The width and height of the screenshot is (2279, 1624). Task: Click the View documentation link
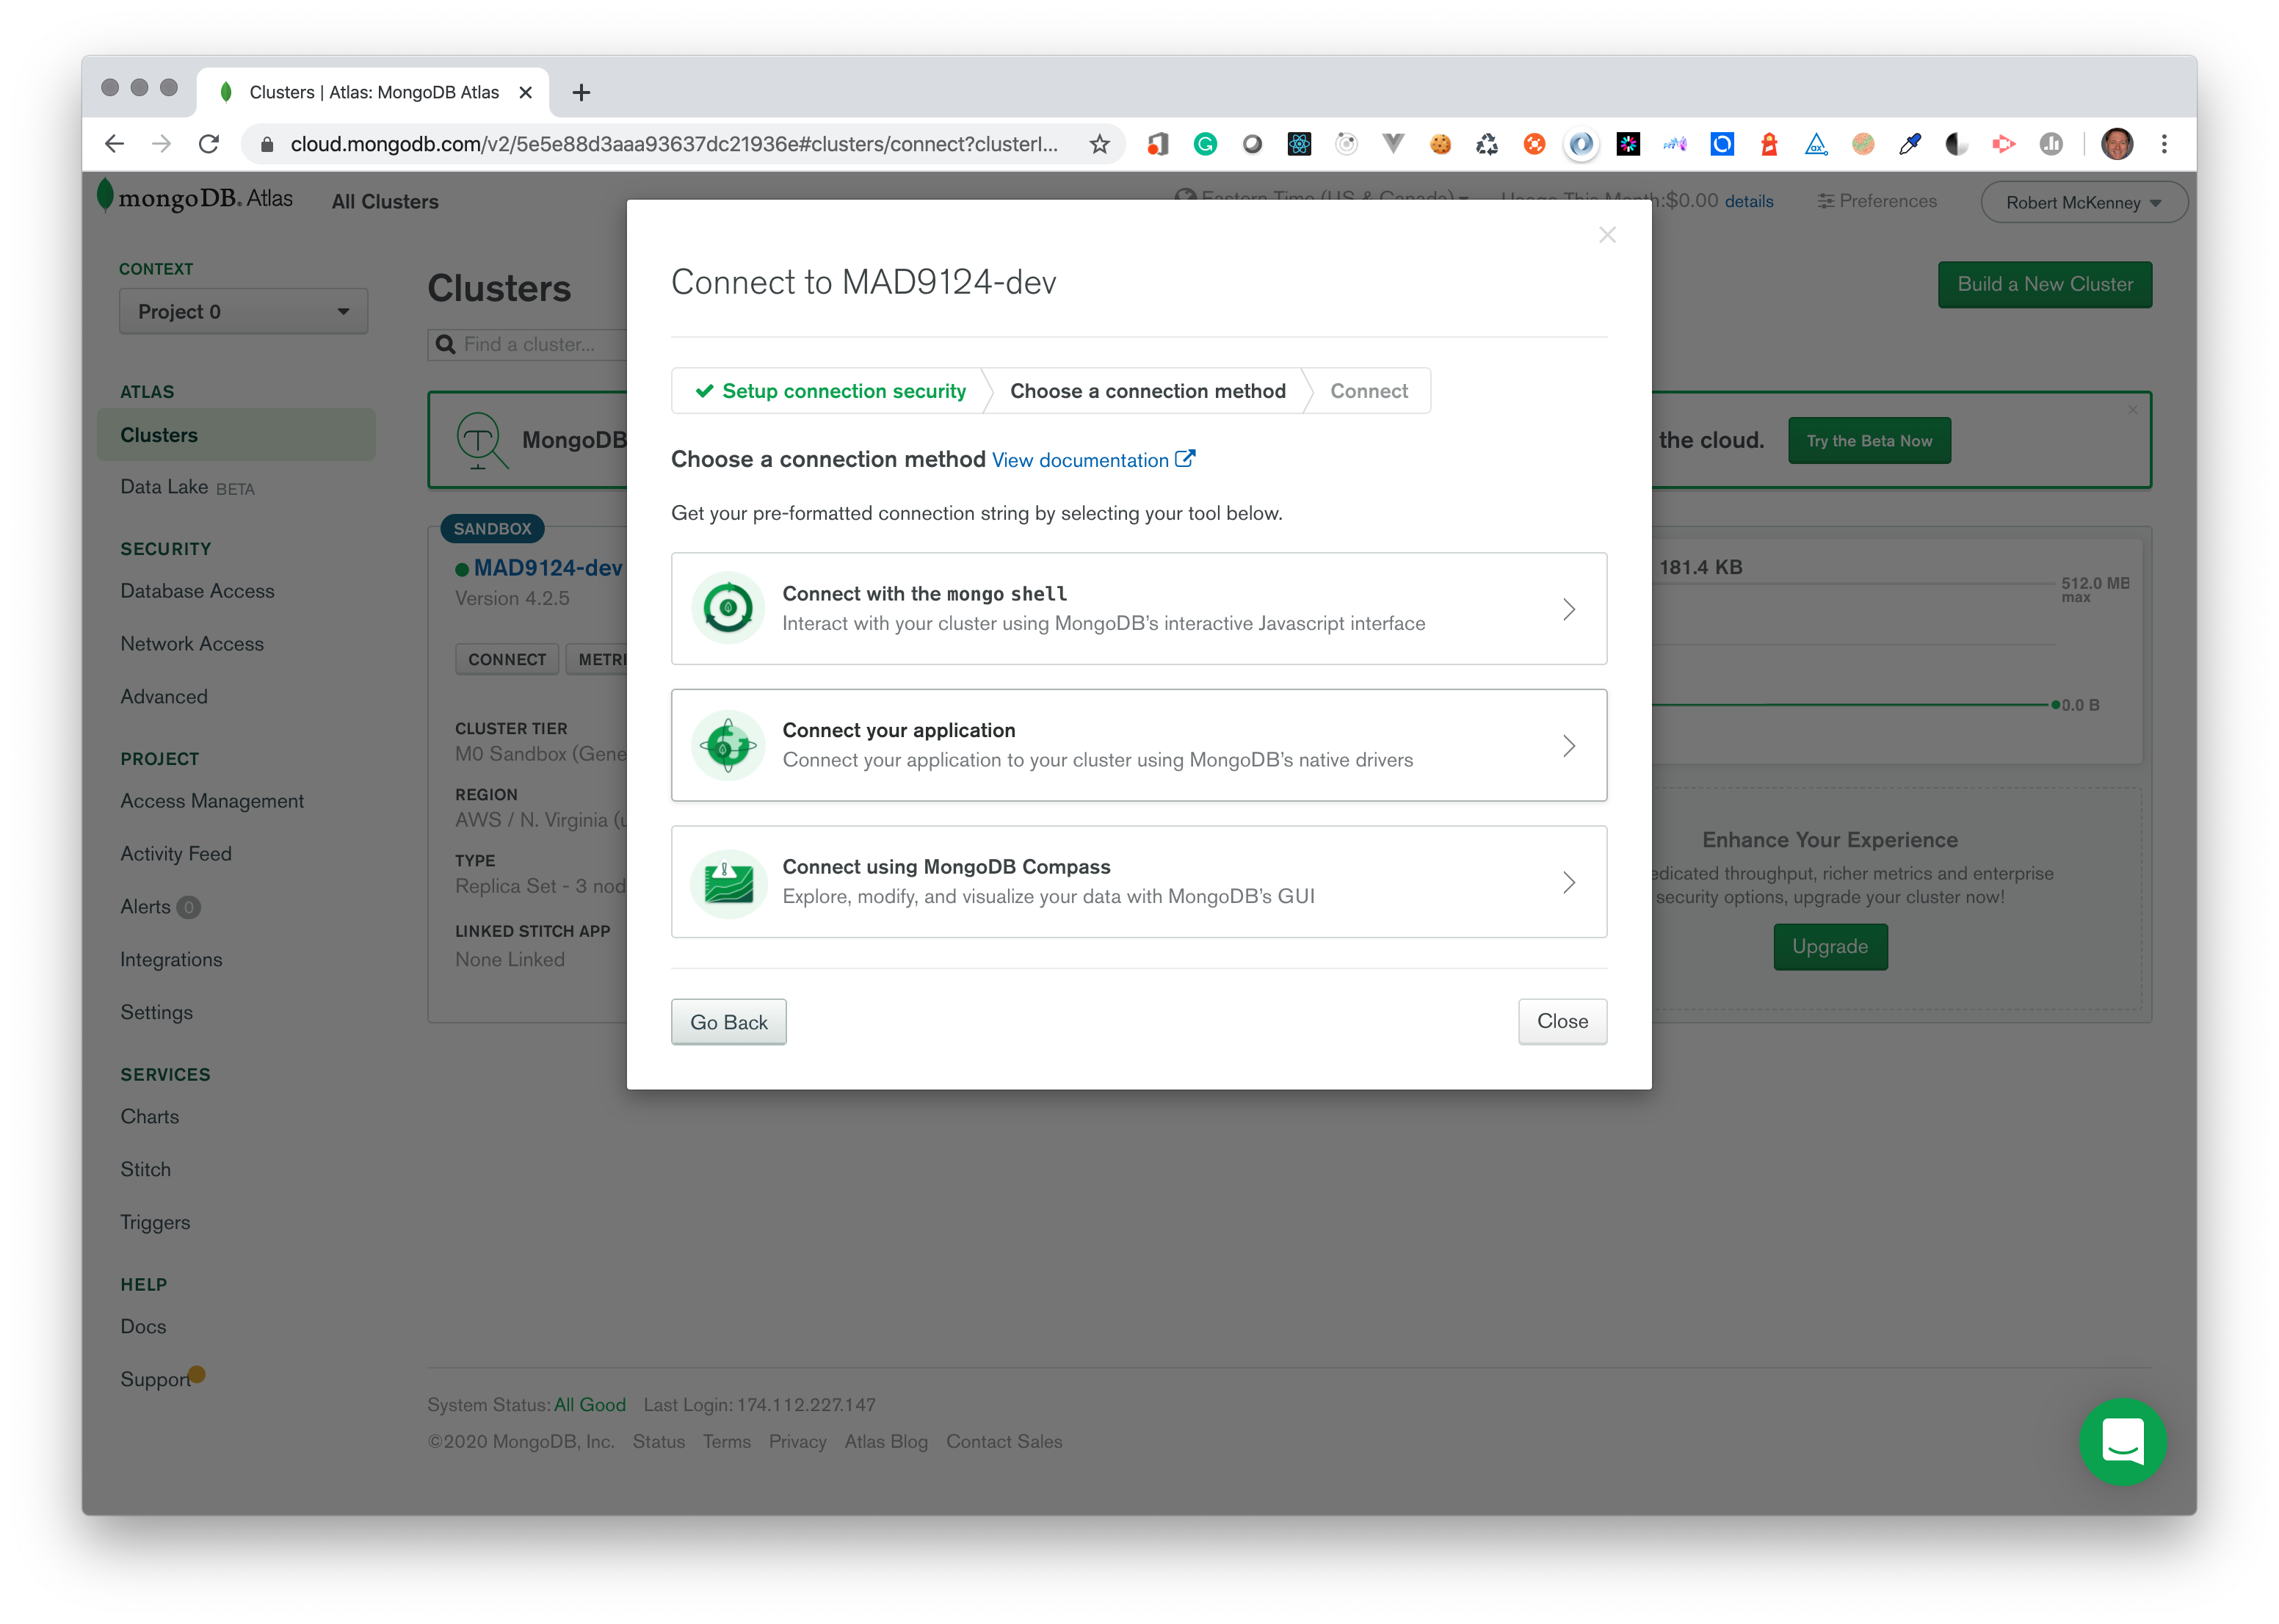coord(1086,460)
